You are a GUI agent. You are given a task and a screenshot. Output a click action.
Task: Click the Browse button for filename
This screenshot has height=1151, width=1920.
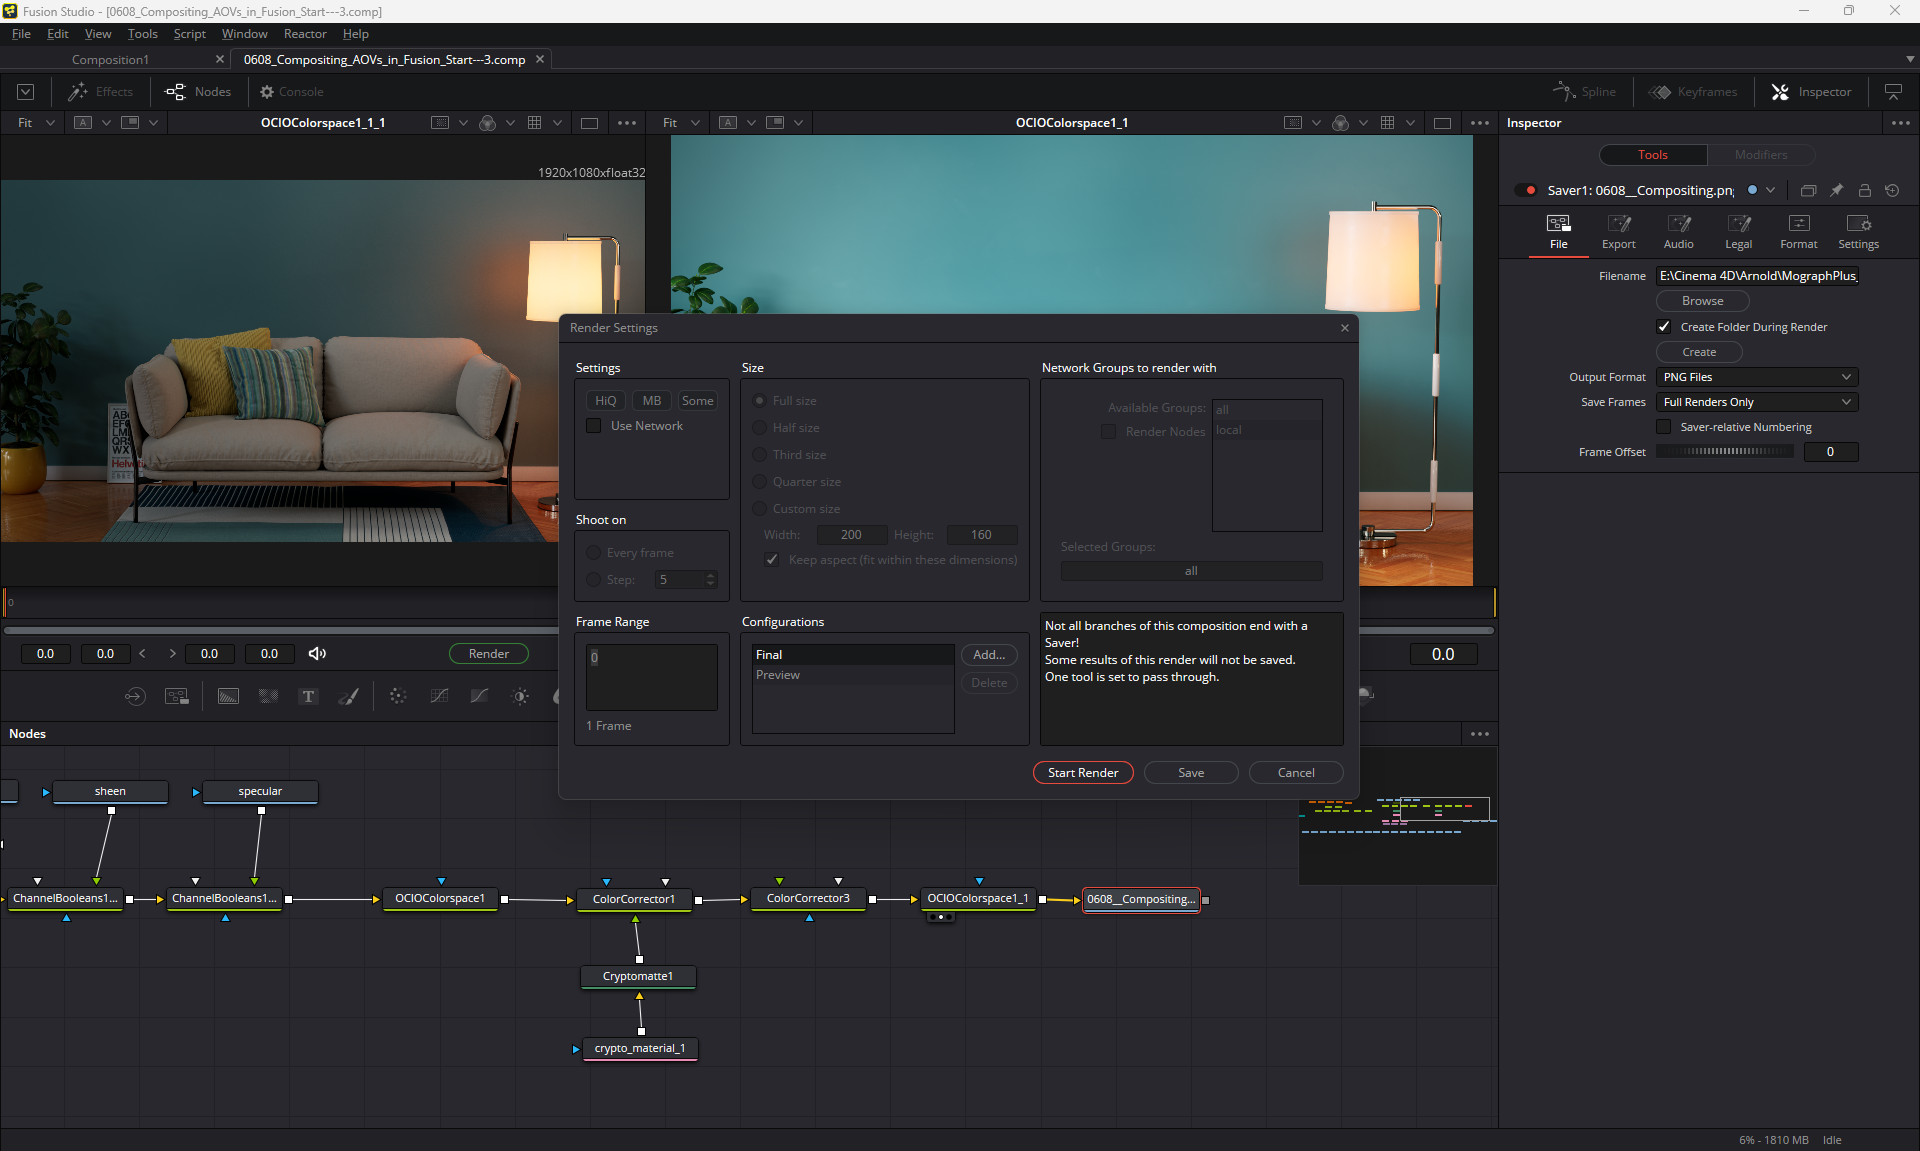pyautogui.click(x=1702, y=301)
